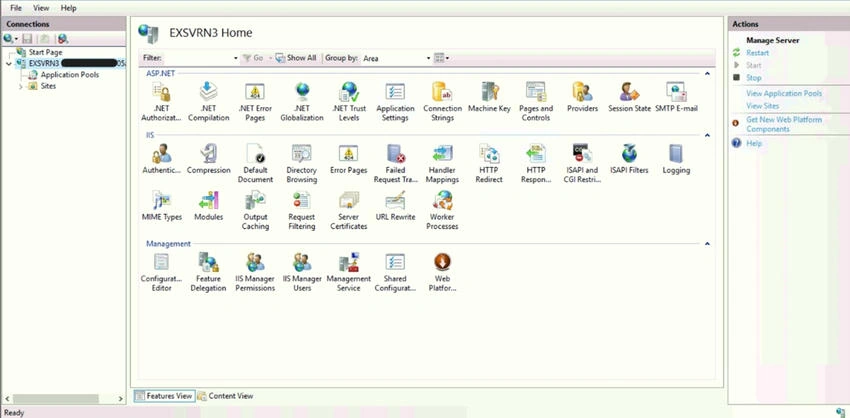Open Handler Mappings feature
Image resolution: width=850 pixels, height=418 pixels.
(442, 164)
